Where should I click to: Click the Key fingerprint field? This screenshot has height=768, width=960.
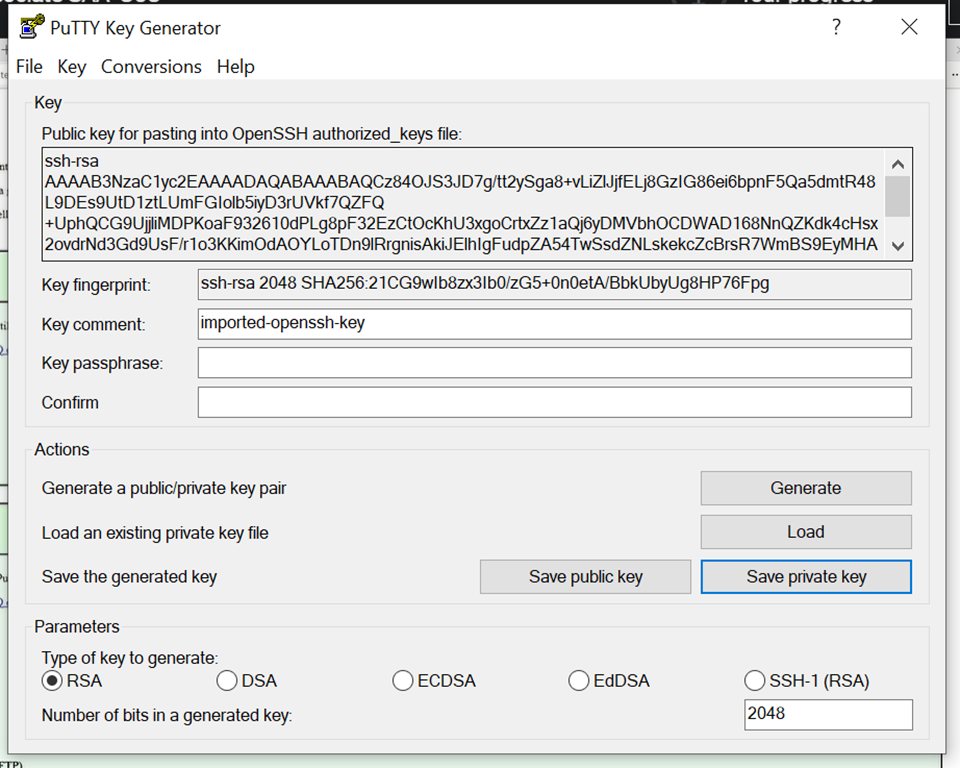[555, 284]
